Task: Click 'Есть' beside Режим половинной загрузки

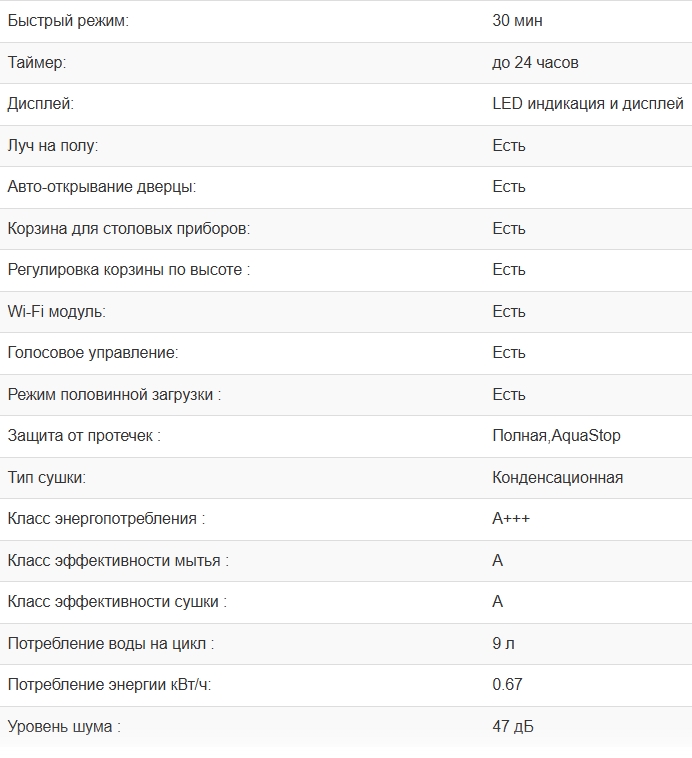Action: 509,395
